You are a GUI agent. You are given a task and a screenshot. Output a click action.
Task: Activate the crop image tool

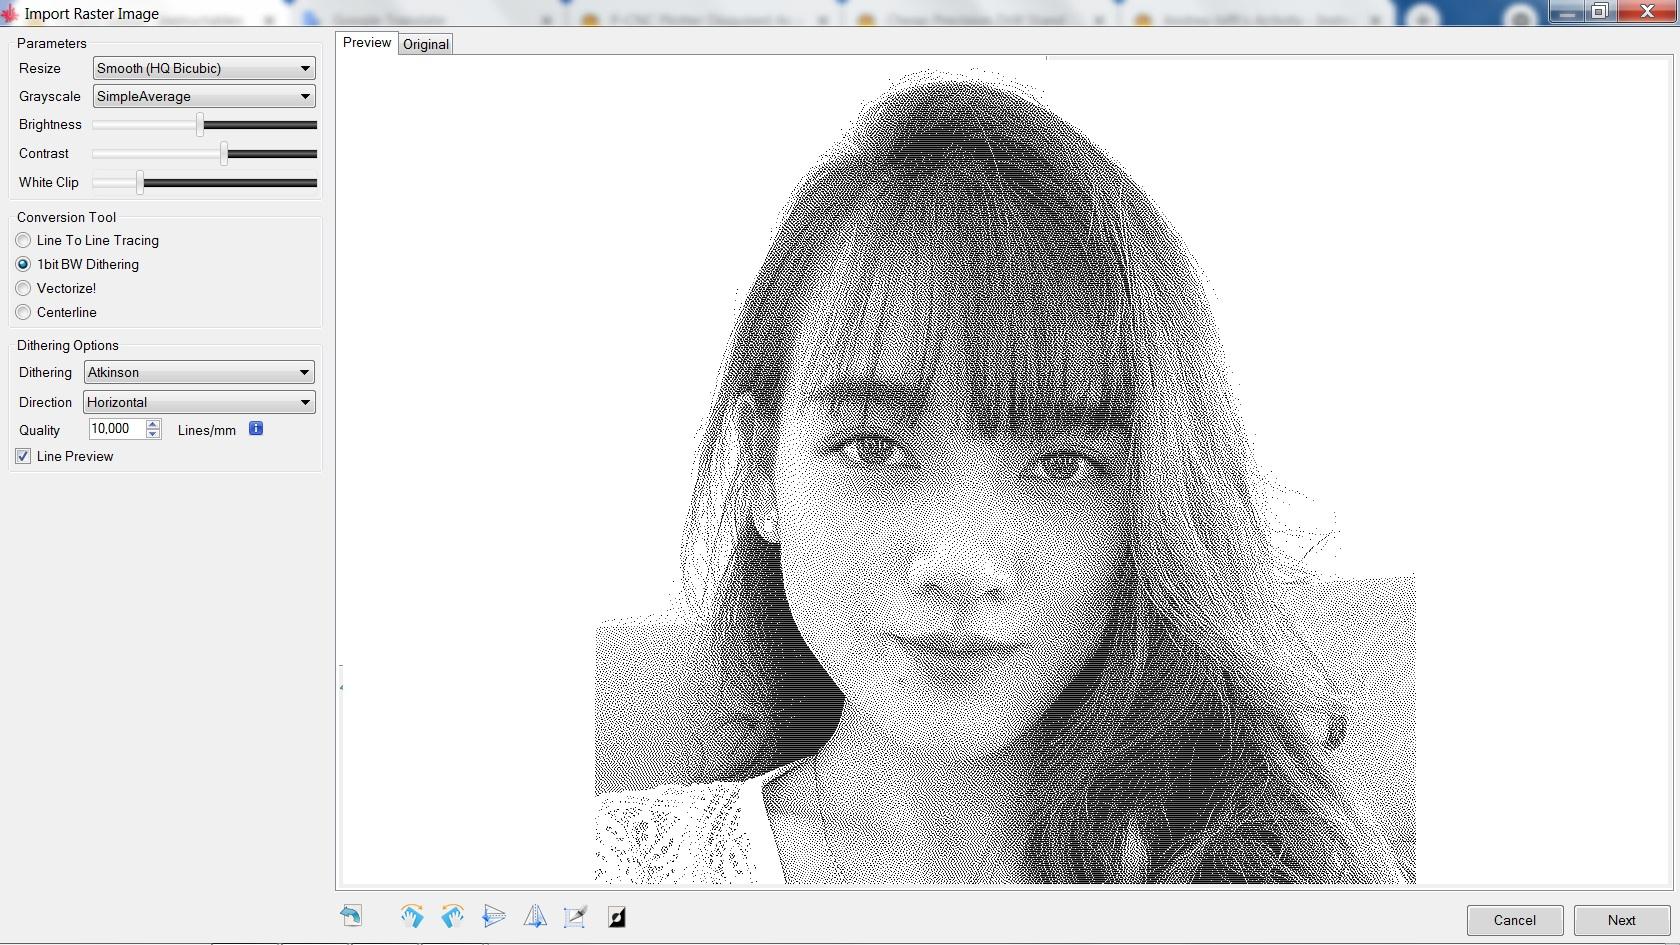pyautogui.click(x=575, y=916)
